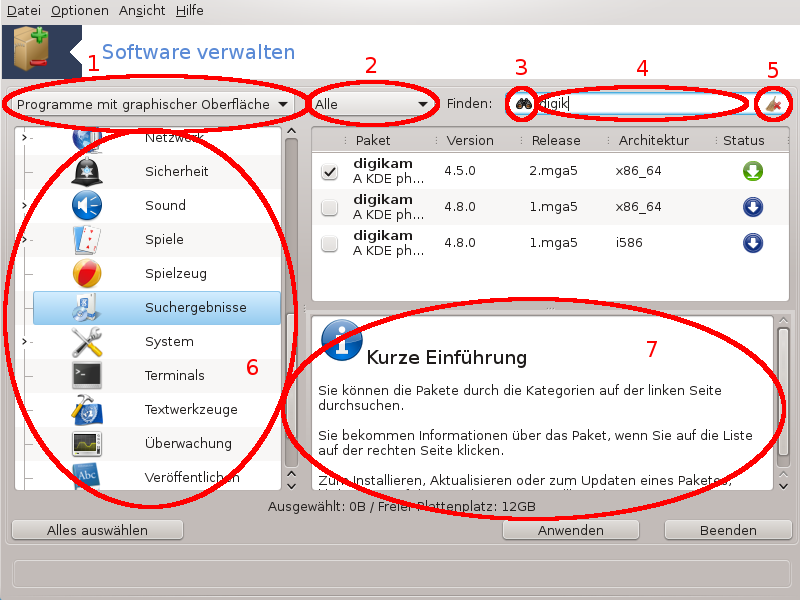Click the Alles auswählen button
Screen dimensions: 800x600
tap(97, 530)
